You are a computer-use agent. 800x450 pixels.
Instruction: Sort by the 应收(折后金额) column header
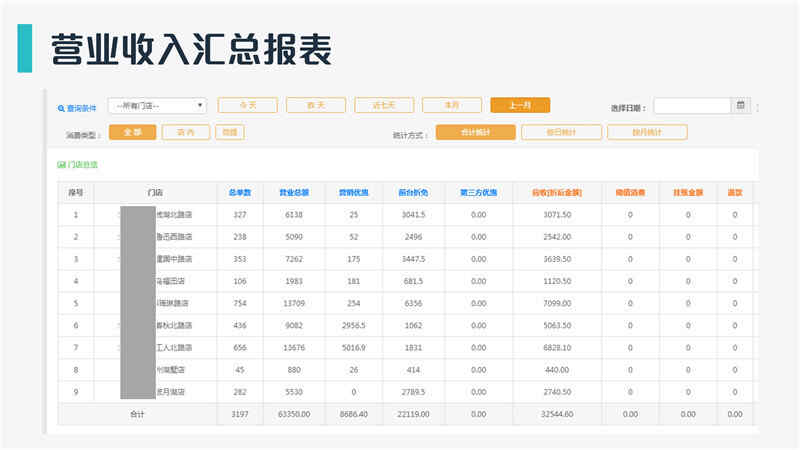click(x=557, y=192)
